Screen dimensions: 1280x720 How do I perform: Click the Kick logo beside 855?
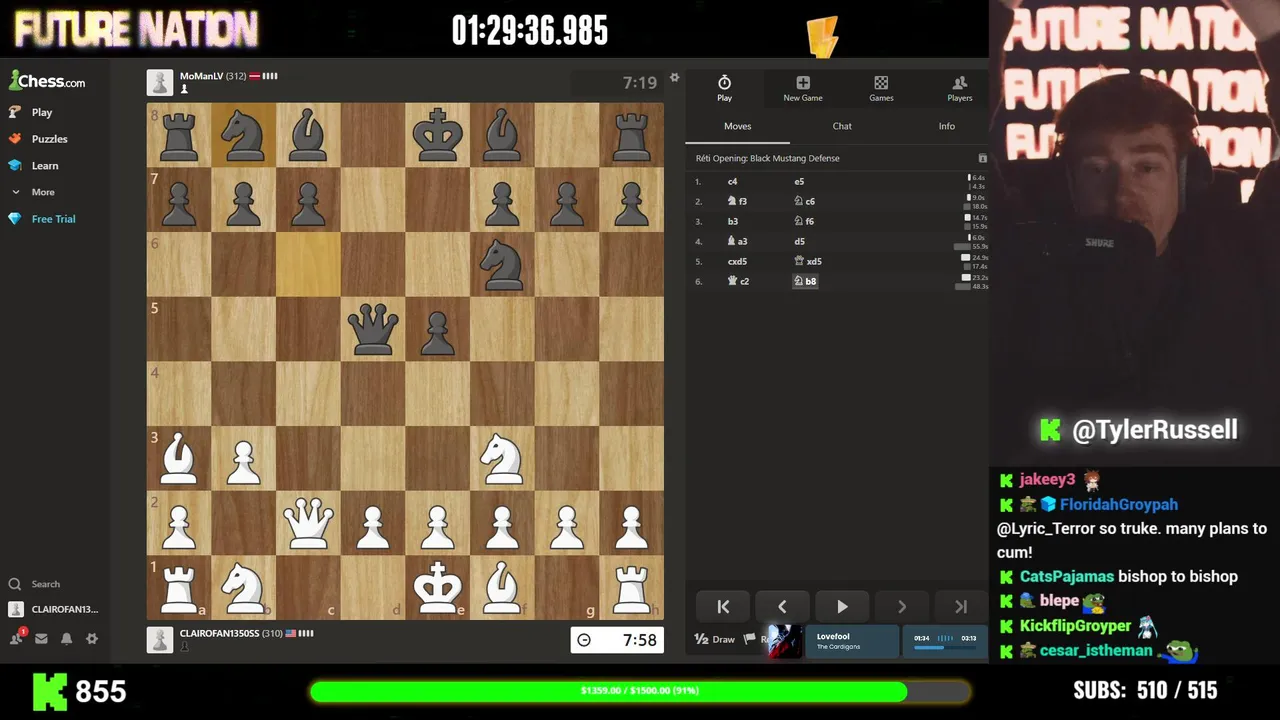[50, 691]
